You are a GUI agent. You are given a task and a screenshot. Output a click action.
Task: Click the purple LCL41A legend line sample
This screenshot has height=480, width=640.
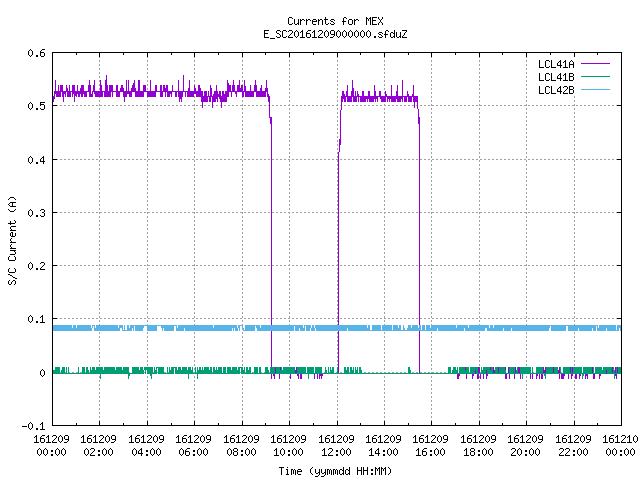[x=595, y=64]
